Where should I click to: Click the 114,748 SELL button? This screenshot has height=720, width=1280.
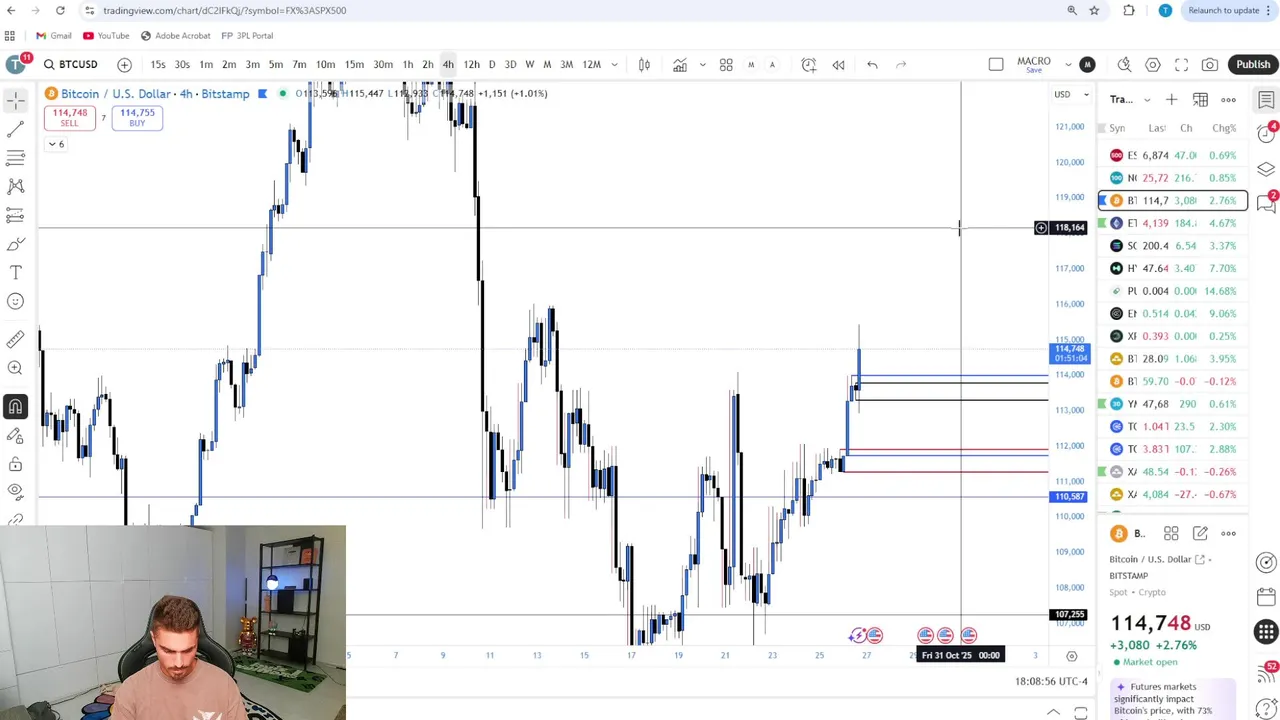[70, 117]
